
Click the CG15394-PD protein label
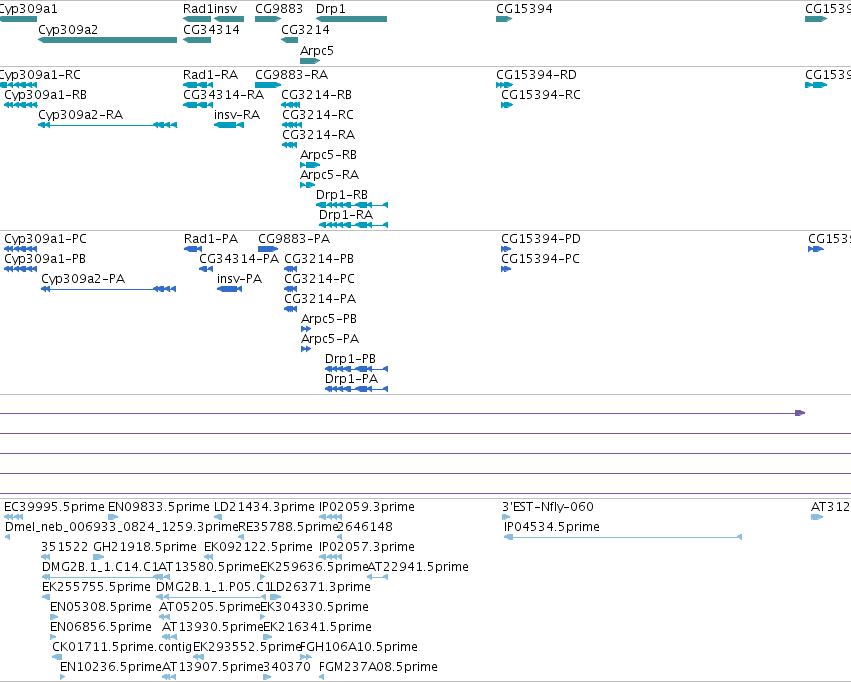coord(541,239)
